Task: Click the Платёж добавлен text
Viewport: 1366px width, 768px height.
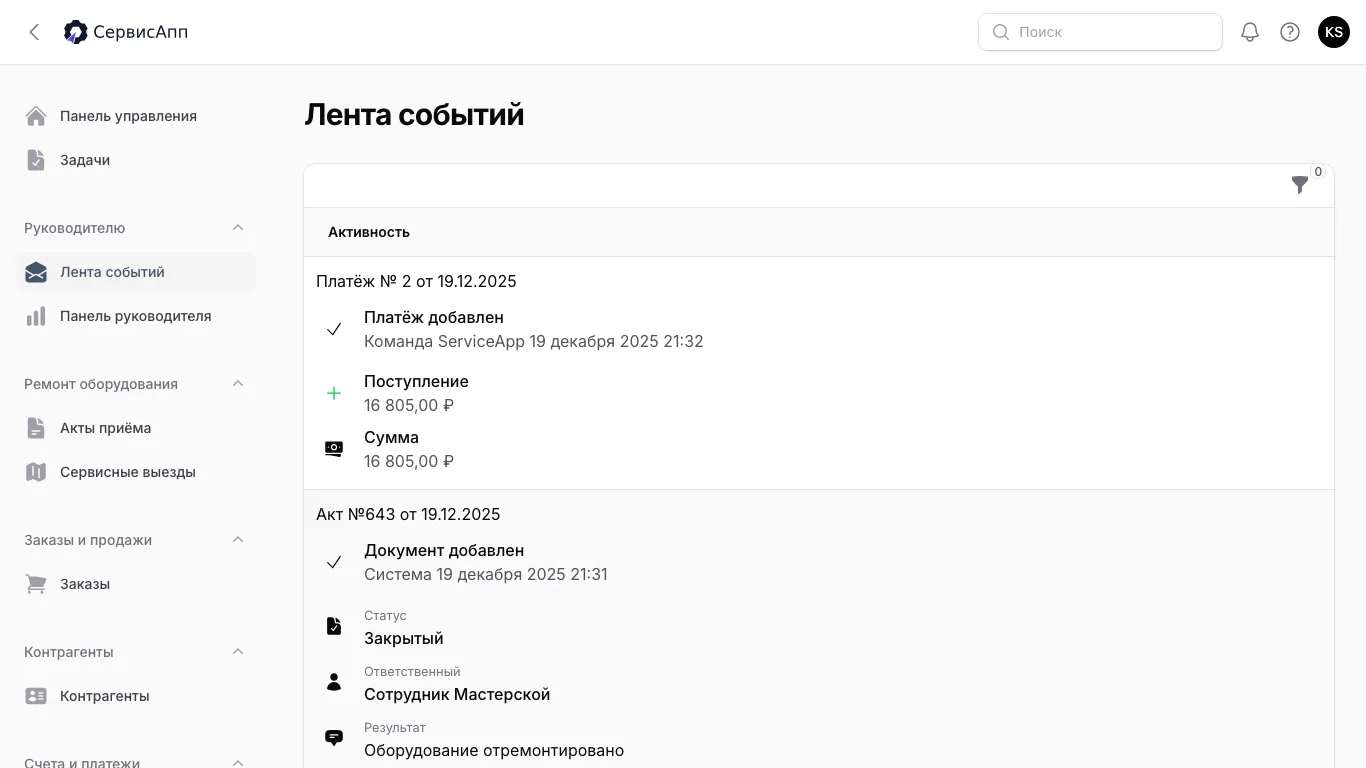Action: pyautogui.click(x=434, y=317)
